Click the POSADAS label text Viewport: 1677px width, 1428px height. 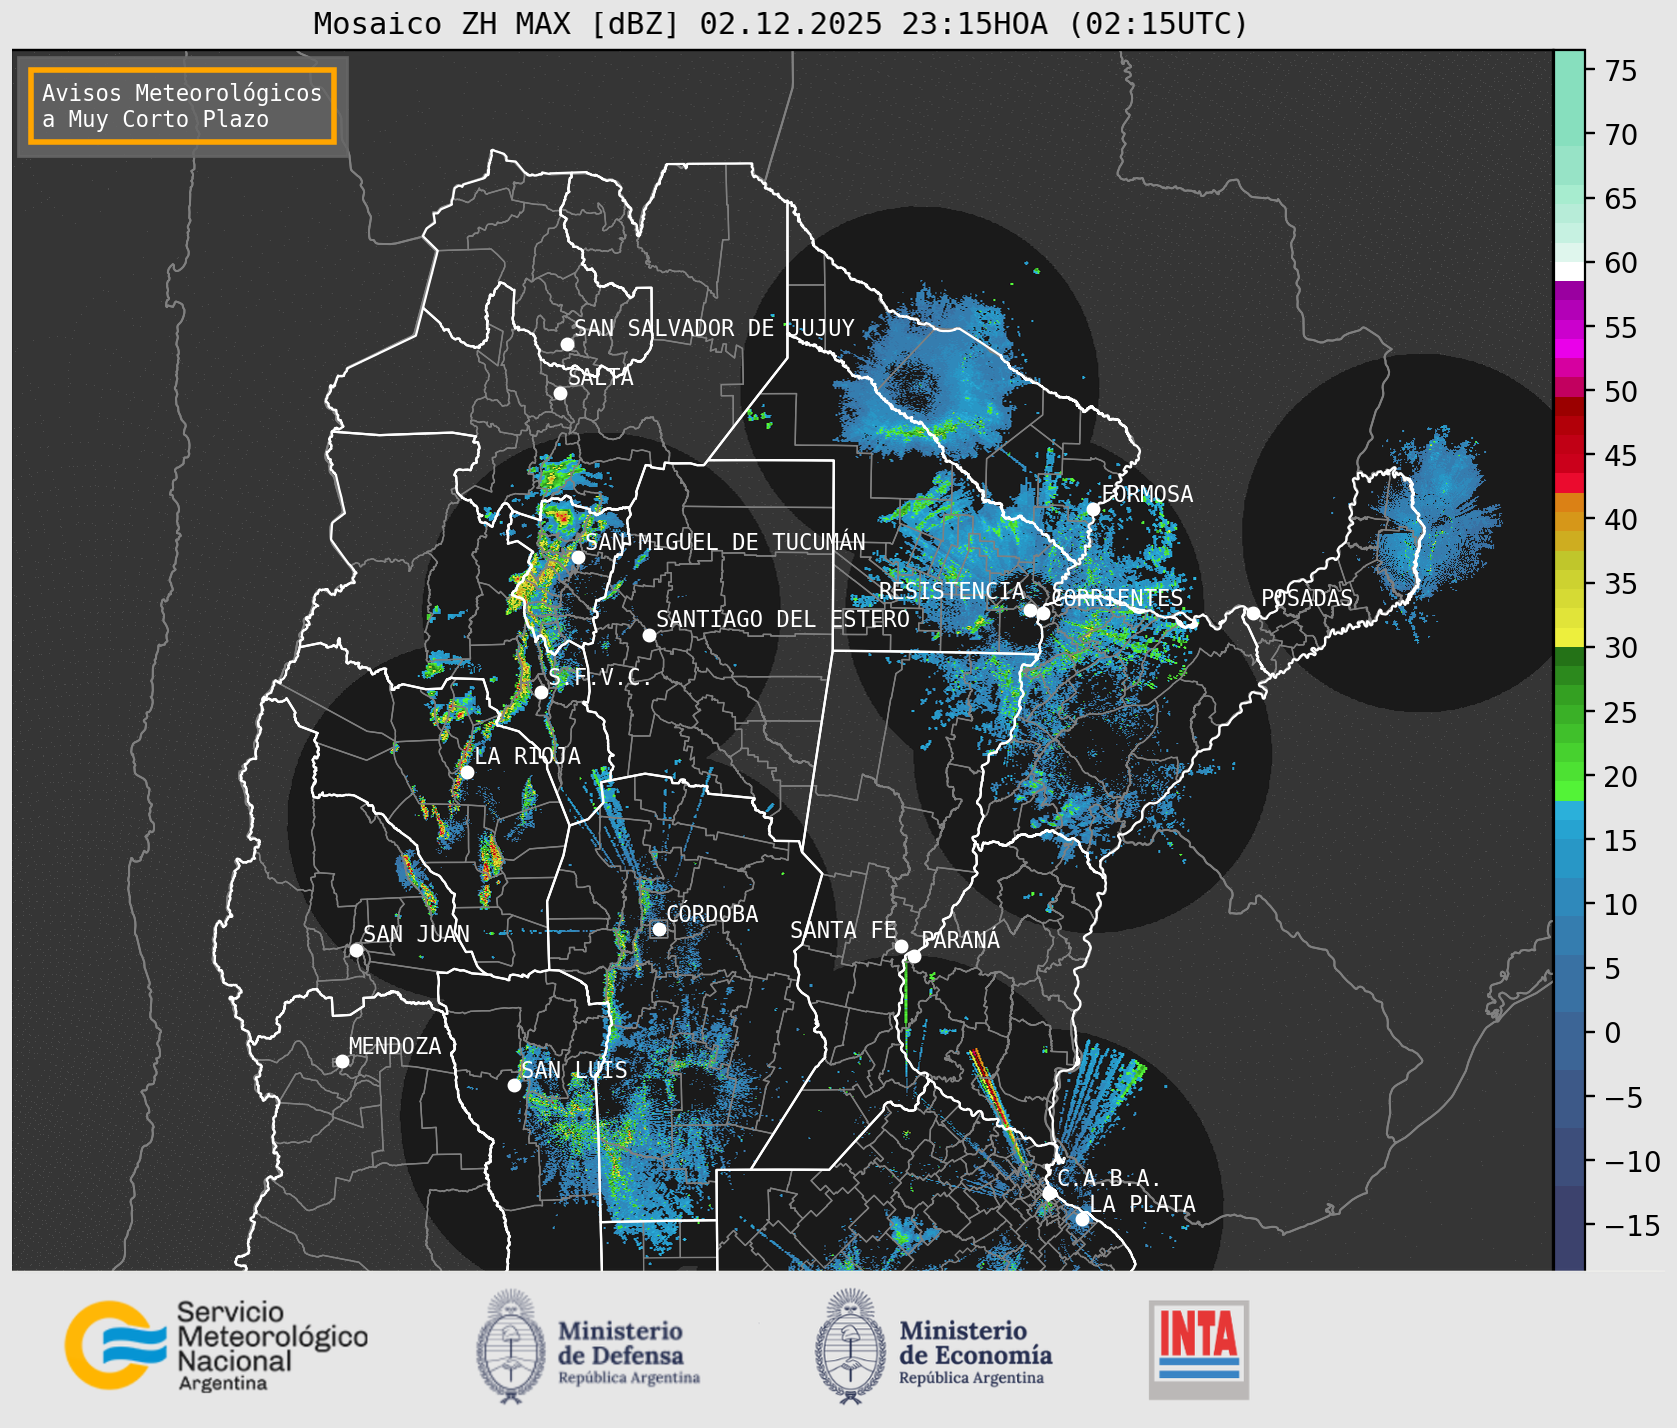click(x=1307, y=598)
